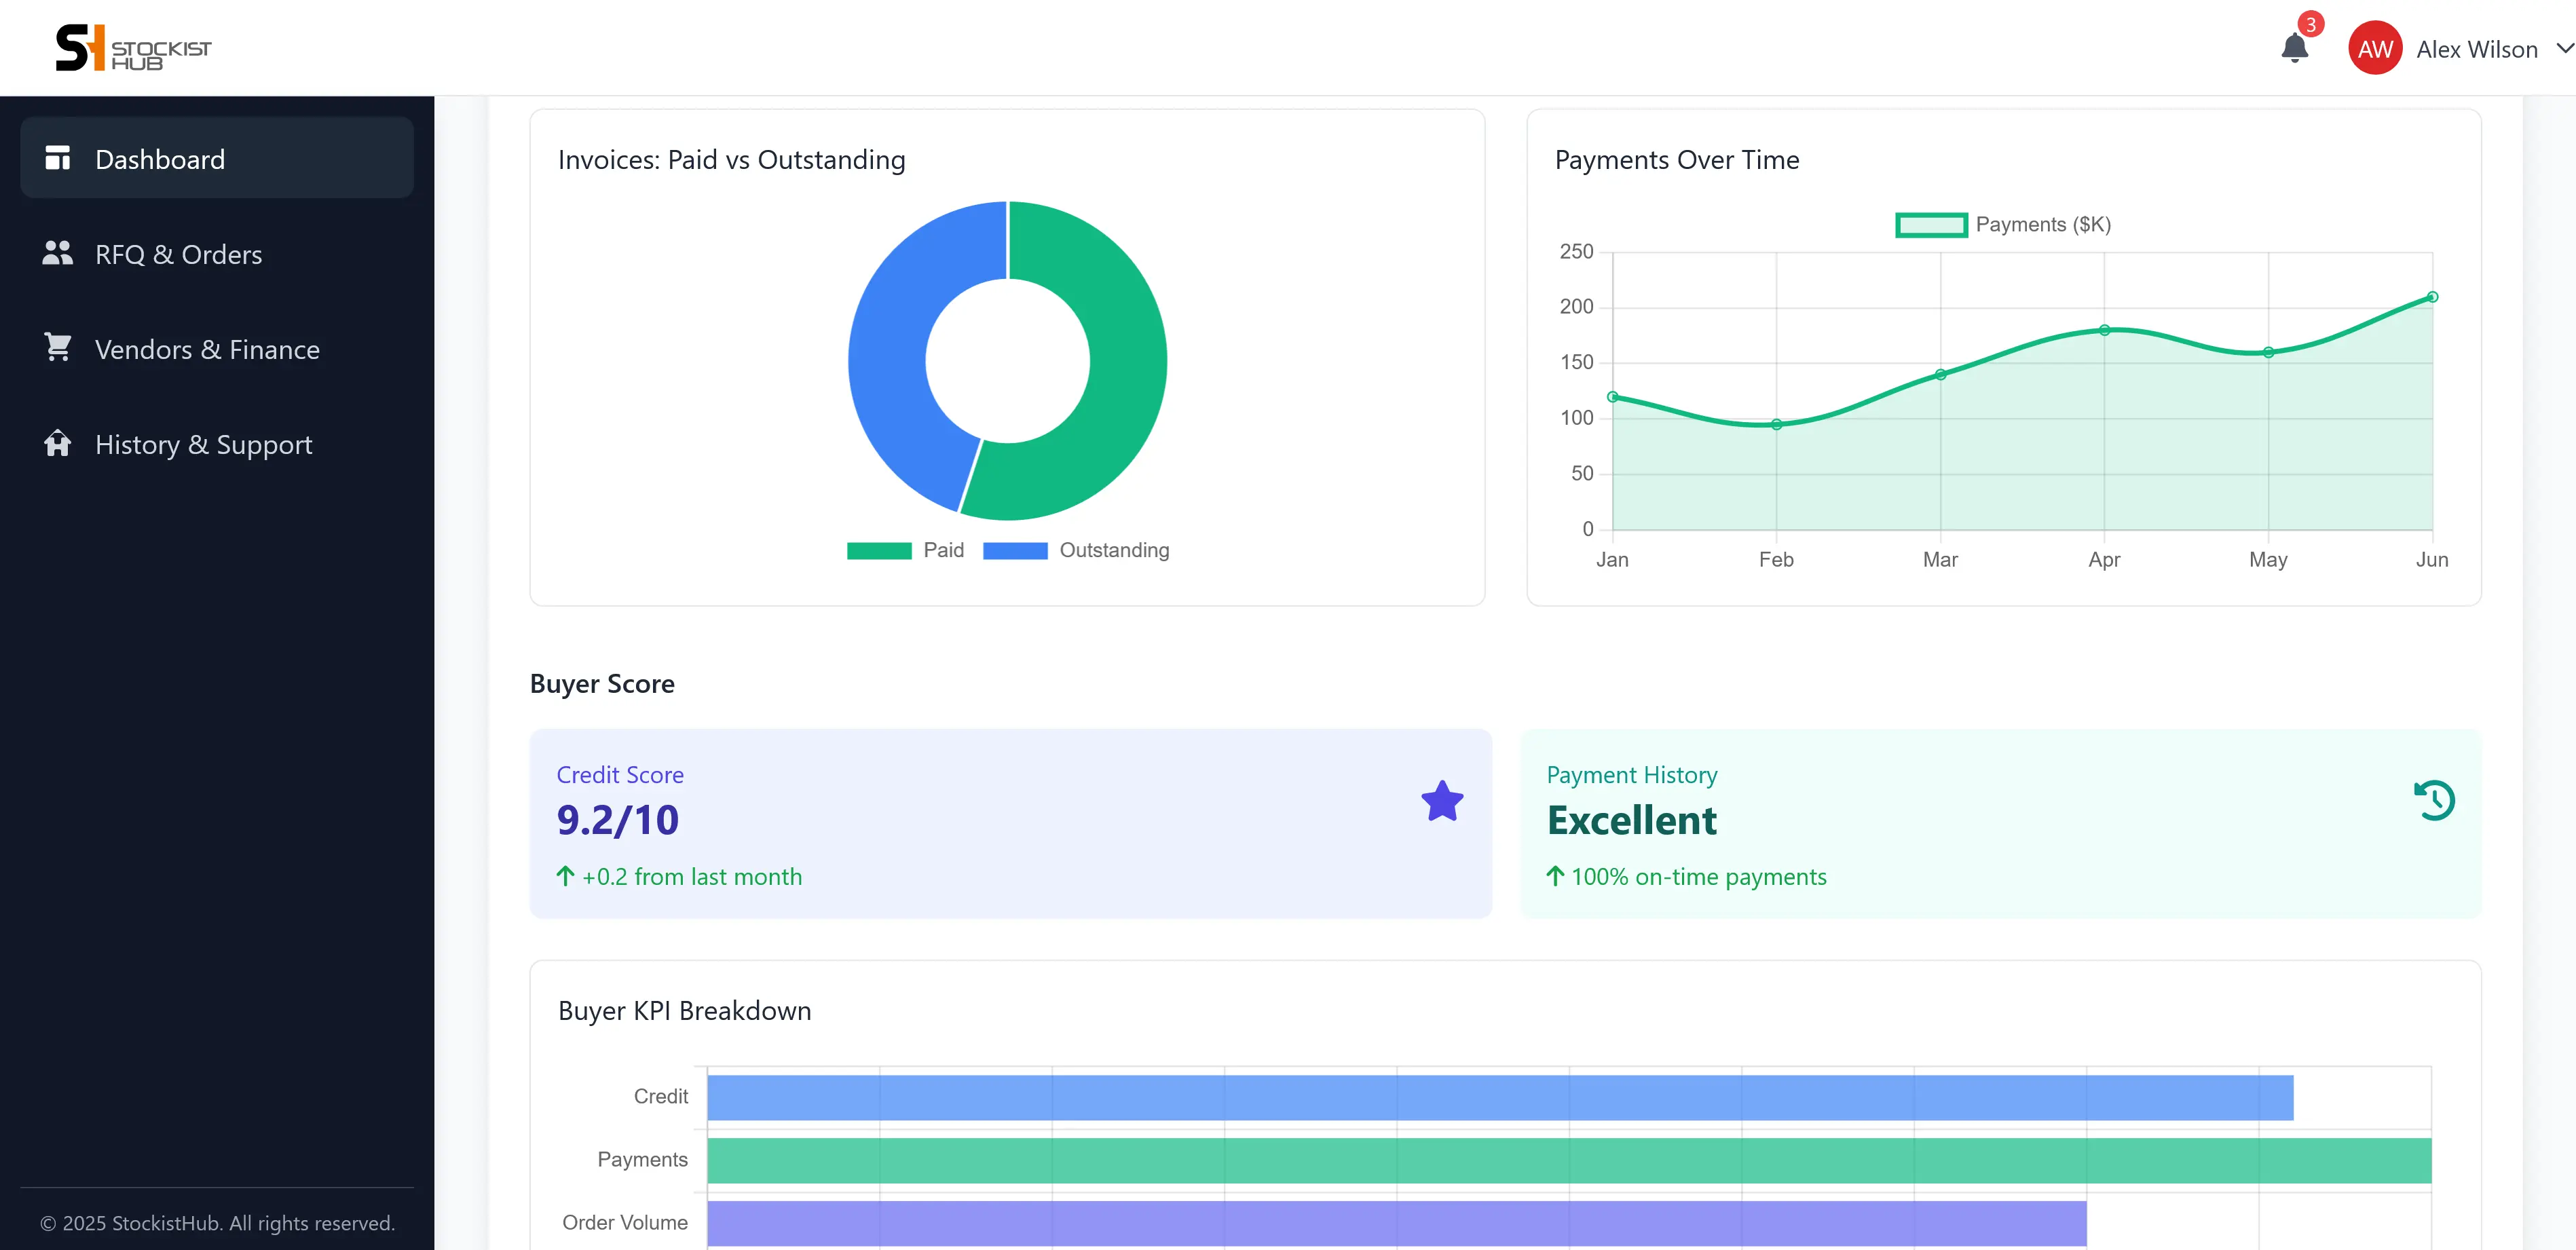
Task: Click the Jun data point on chart
Action: coord(2433,297)
